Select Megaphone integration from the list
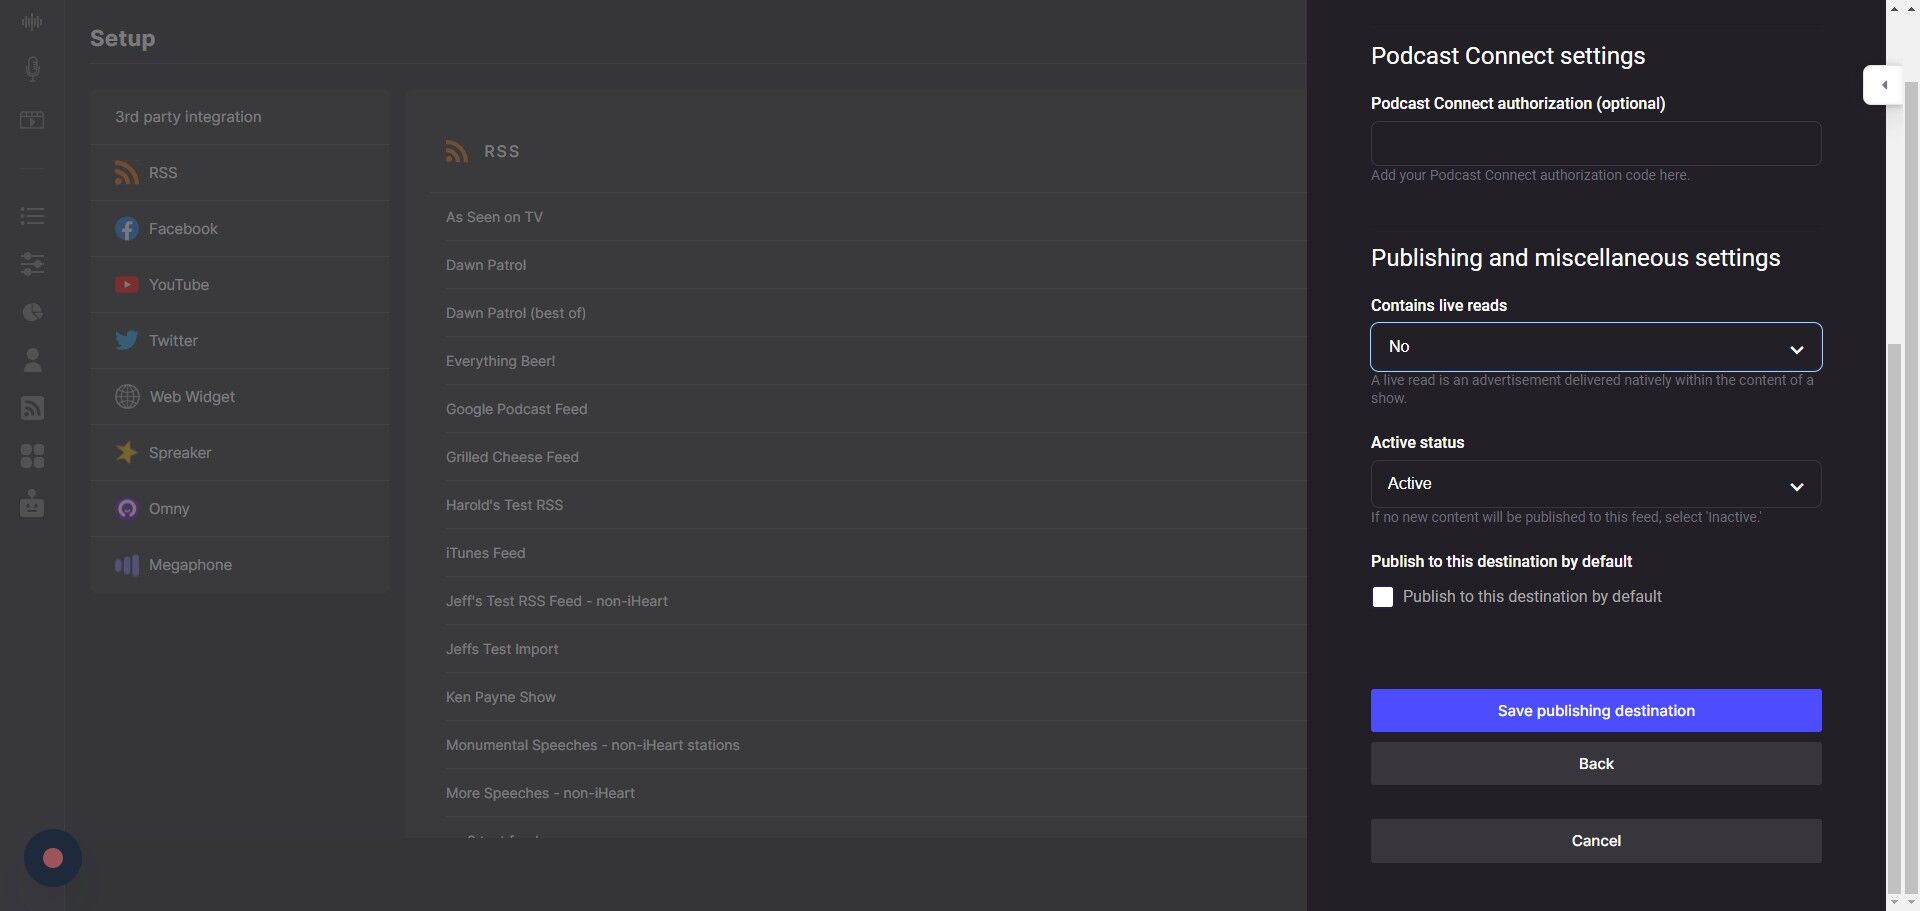This screenshot has height=911, width=1920. click(x=190, y=565)
